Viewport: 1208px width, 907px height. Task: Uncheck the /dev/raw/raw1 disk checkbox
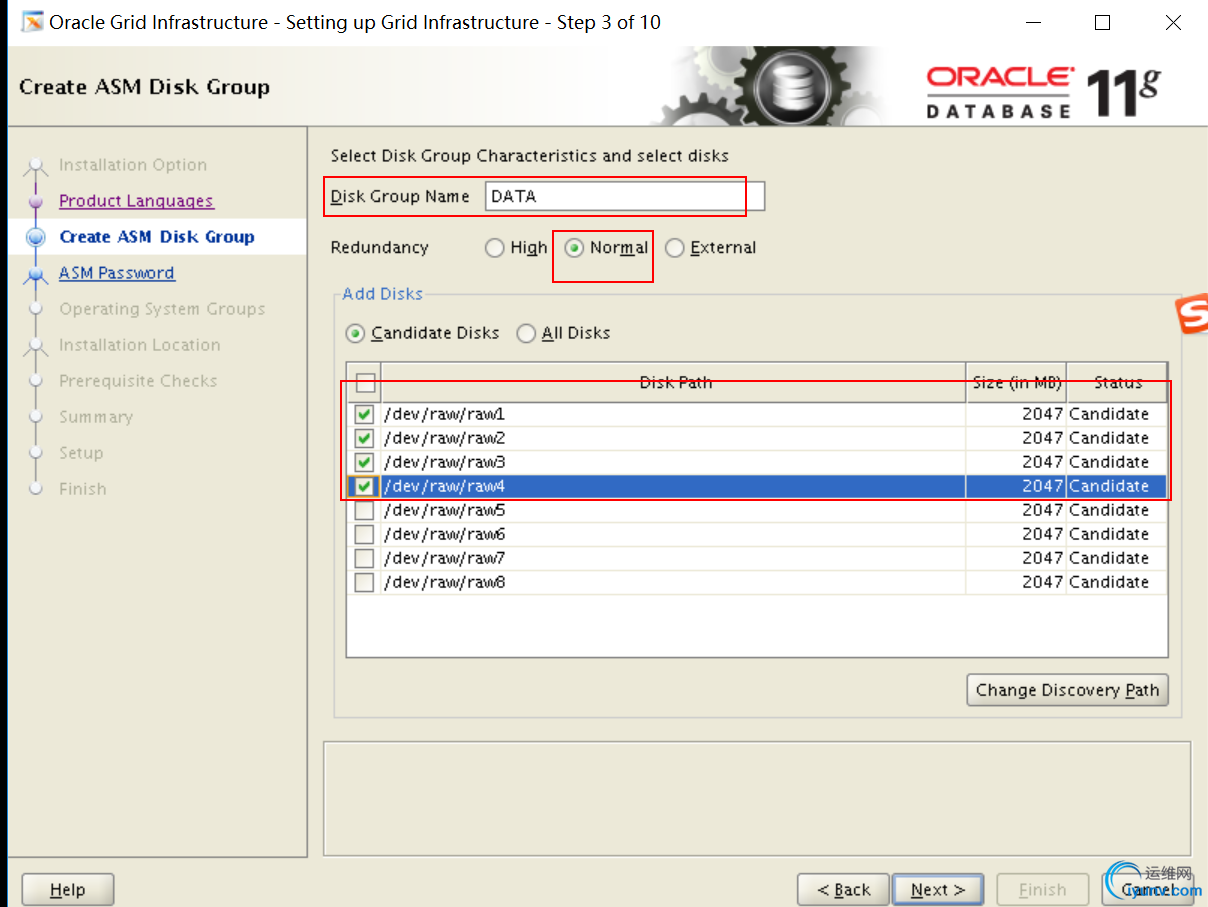(x=364, y=414)
